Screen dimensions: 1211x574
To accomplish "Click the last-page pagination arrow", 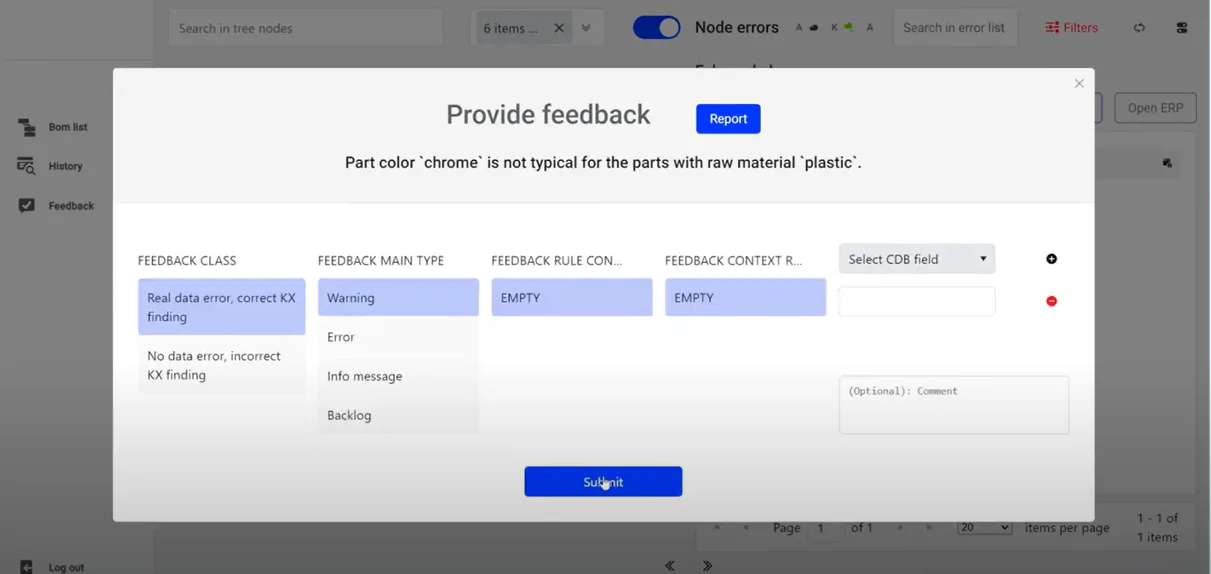I will tap(929, 527).
